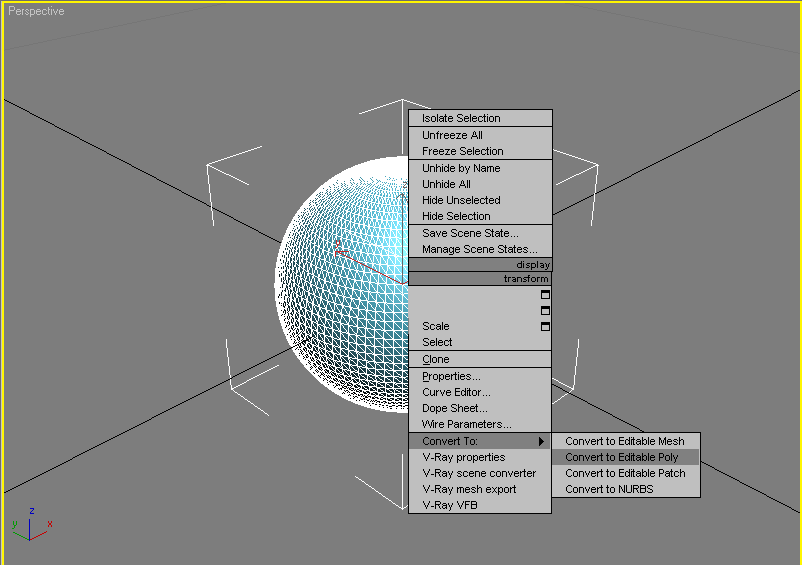Convert to Editable Patch
Viewport: 802px width, 565px height.
626,473
